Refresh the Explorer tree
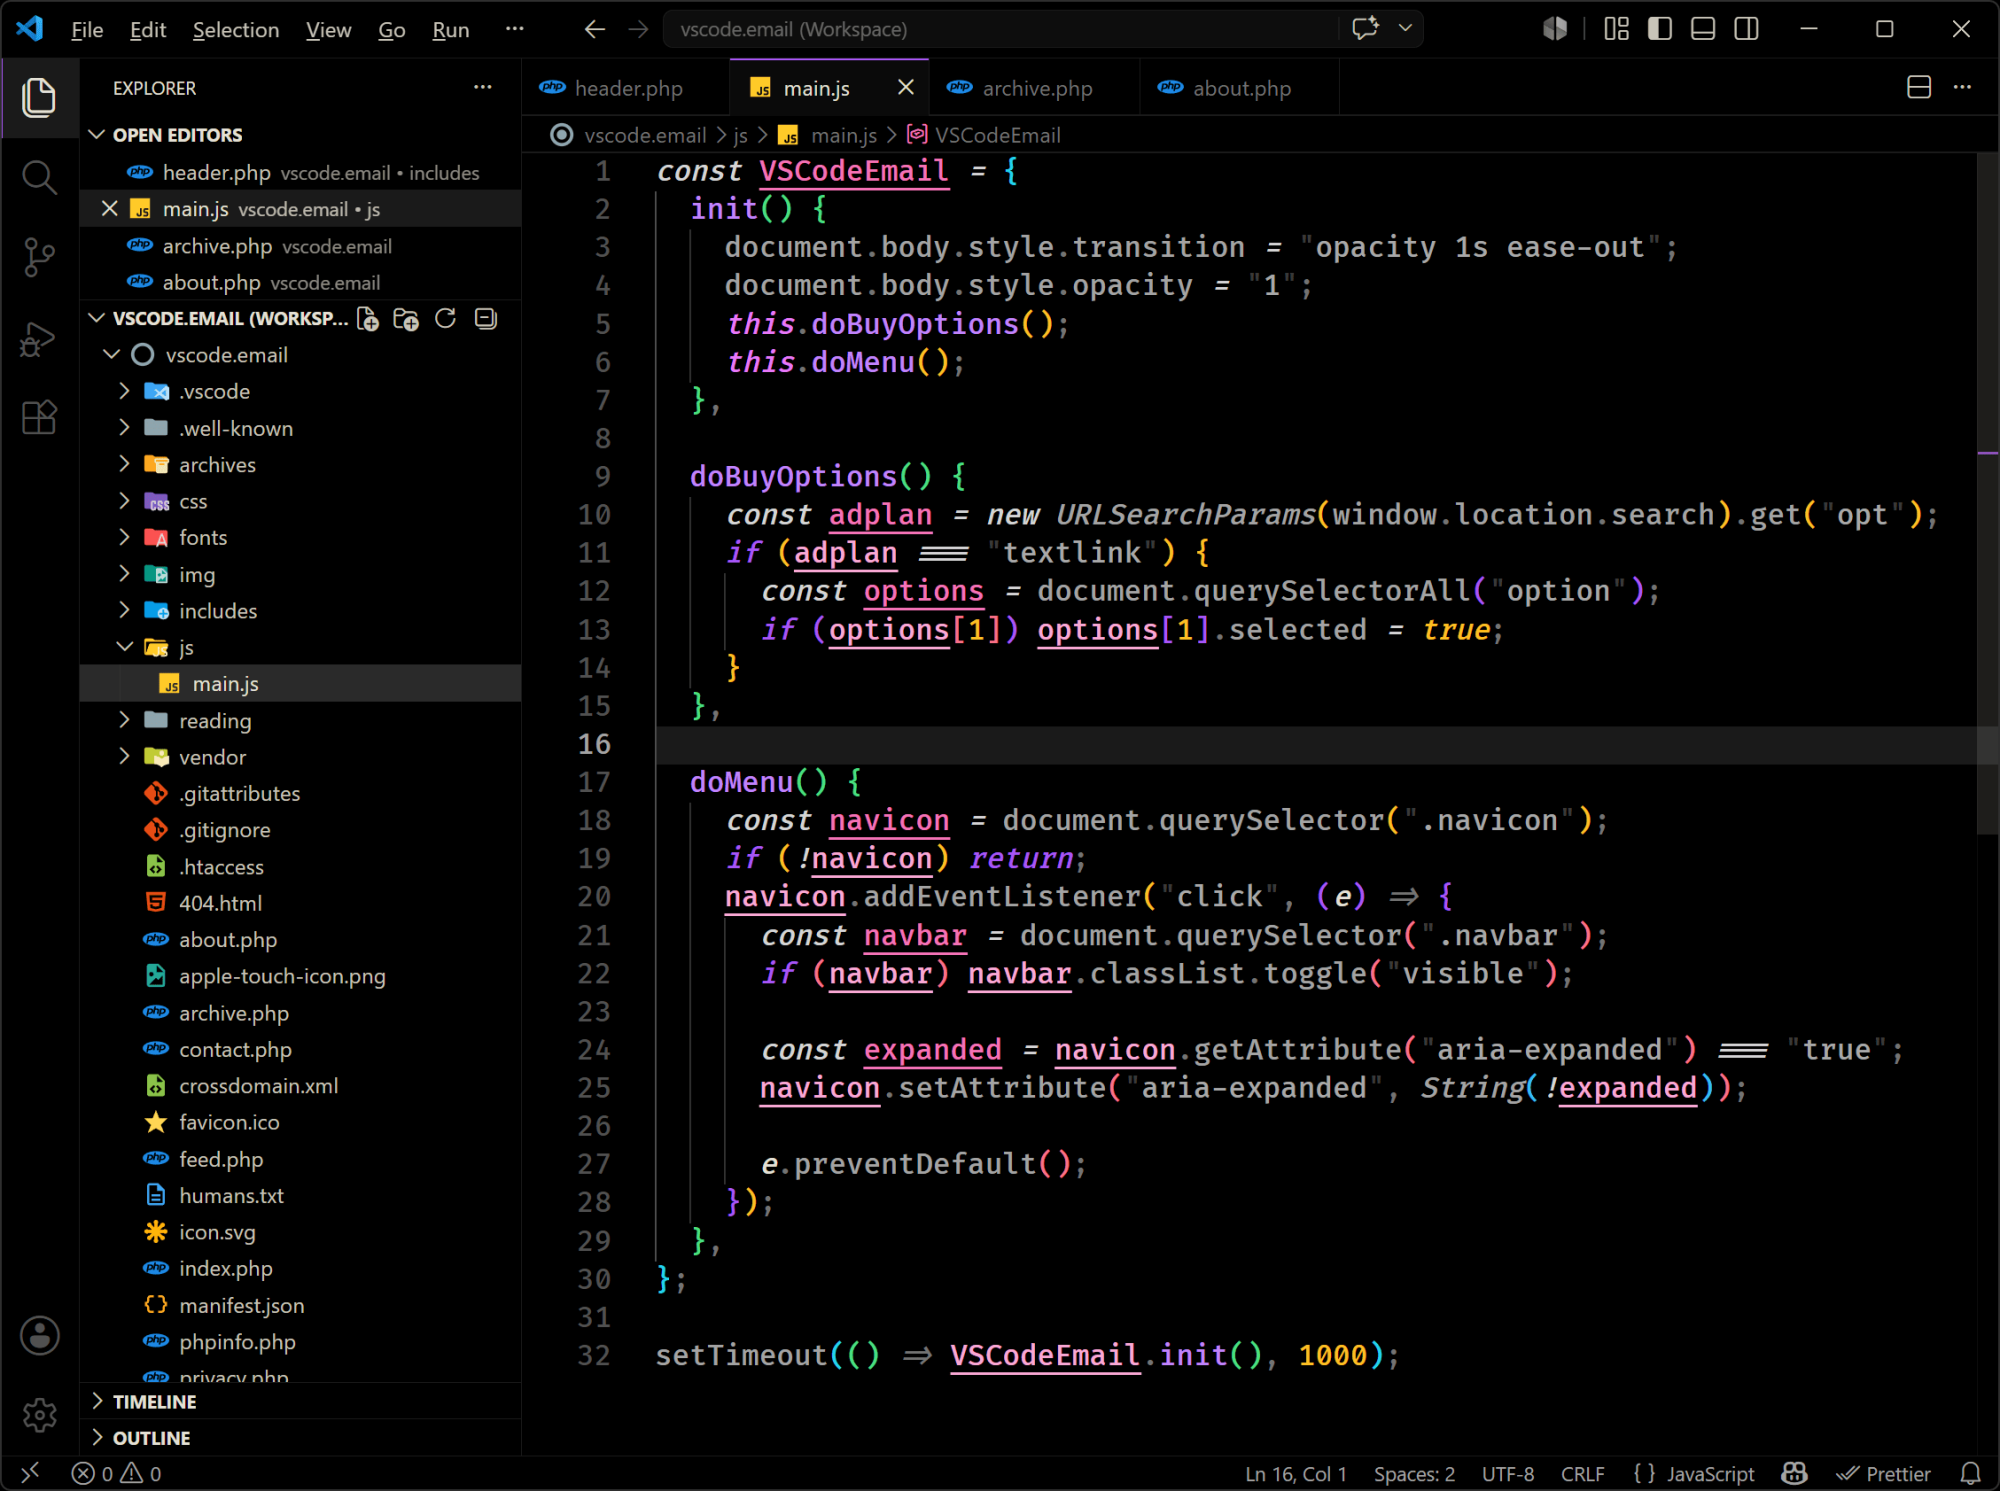This screenshot has height=1491, width=2000. tap(446, 319)
